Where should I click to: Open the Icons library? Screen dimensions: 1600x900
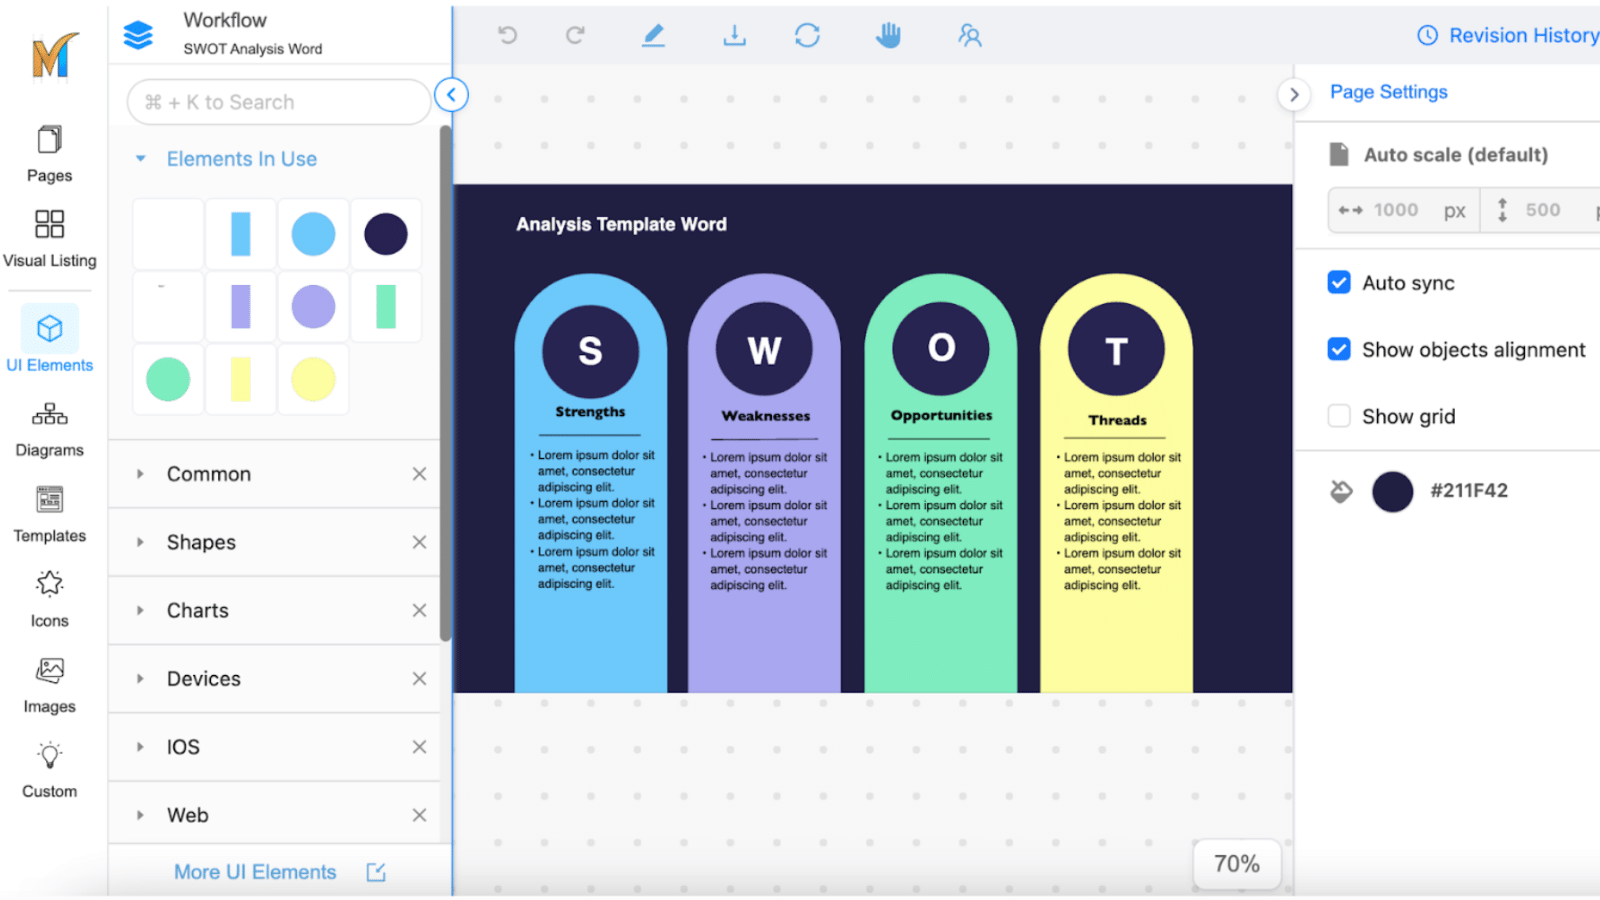(47, 595)
